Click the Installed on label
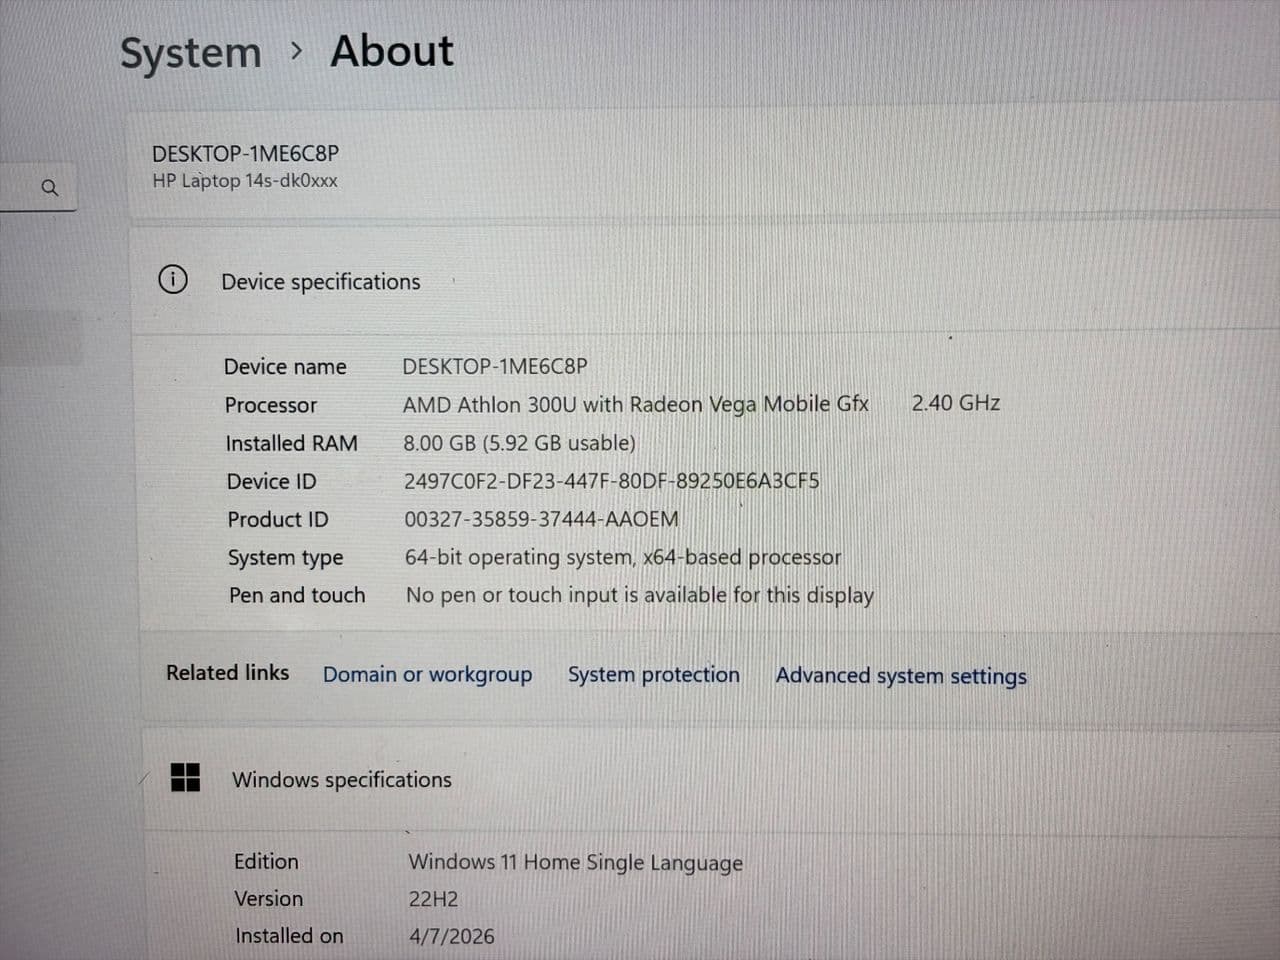Viewport: 1280px width, 960px height. [289, 936]
